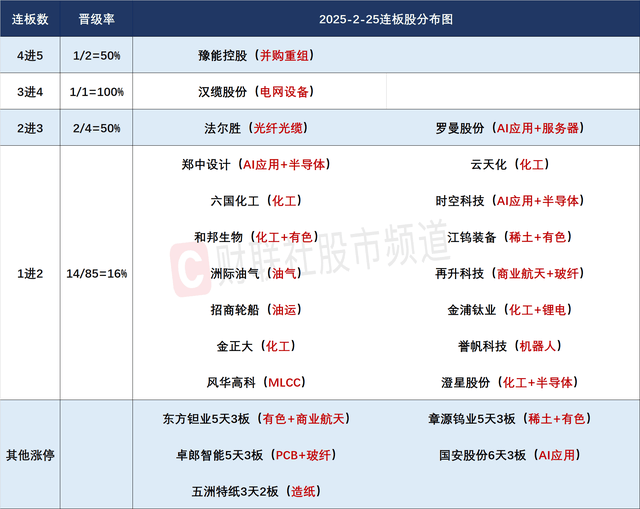
Task: Click the 其他涨停 row label
Action: (x=30, y=454)
